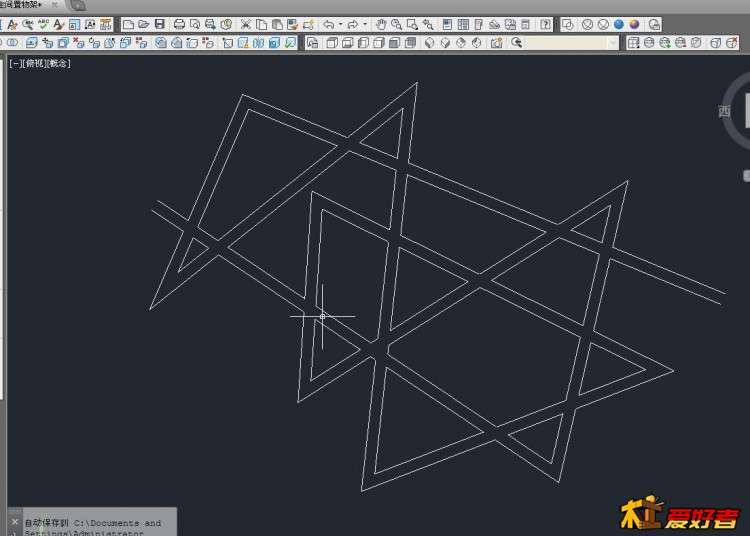Image resolution: width=750 pixels, height=536 pixels.
Task: Switch to NW Isometric view
Action: click(477, 43)
